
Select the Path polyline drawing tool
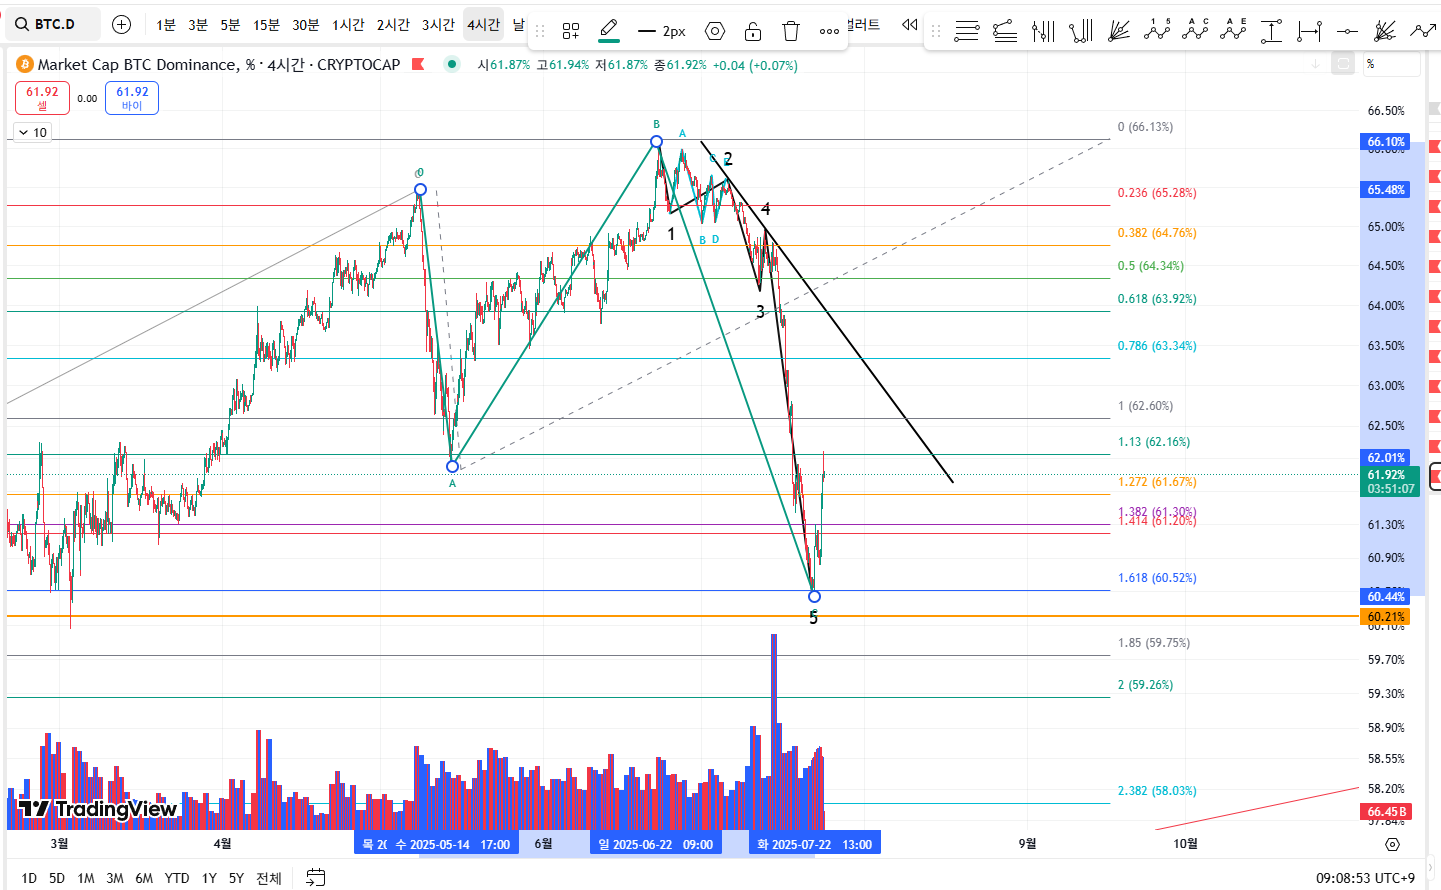tap(1422, 31)
